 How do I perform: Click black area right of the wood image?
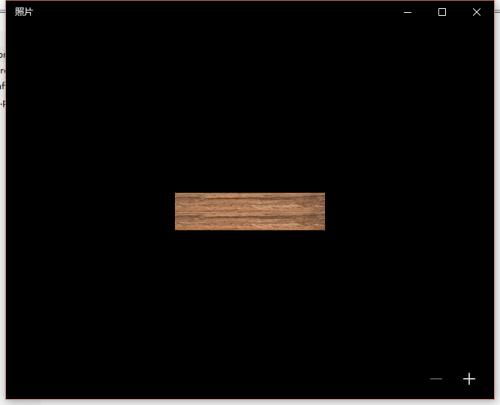[x=409, y=211]
